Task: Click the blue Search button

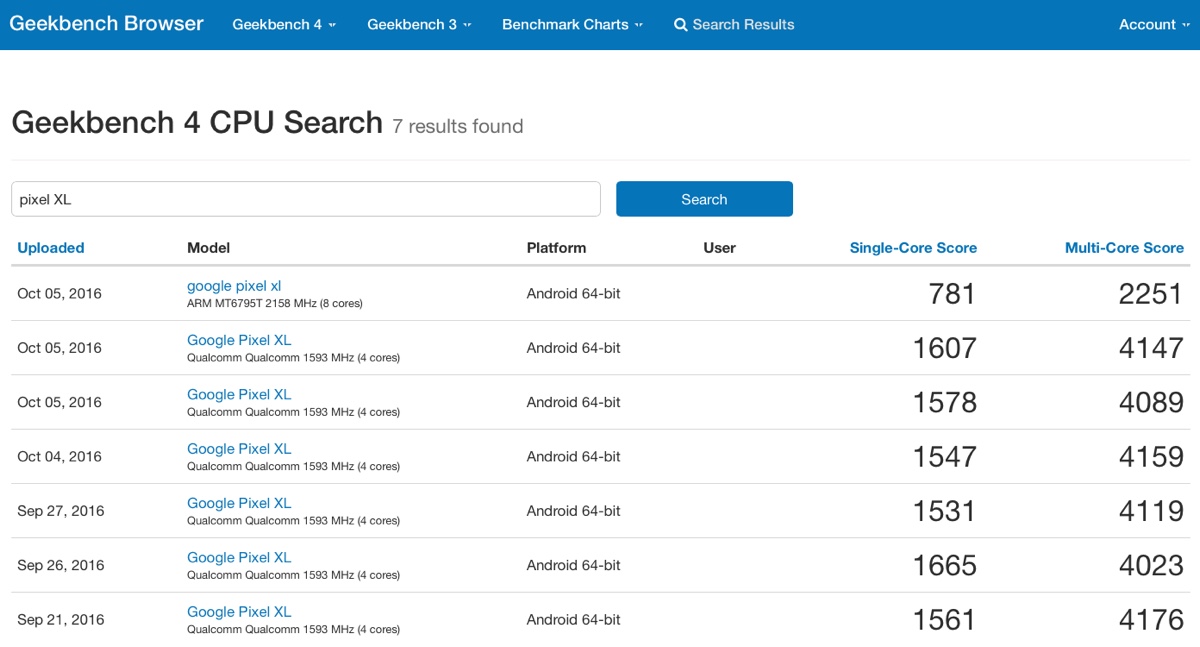Action: click(704, 199)
